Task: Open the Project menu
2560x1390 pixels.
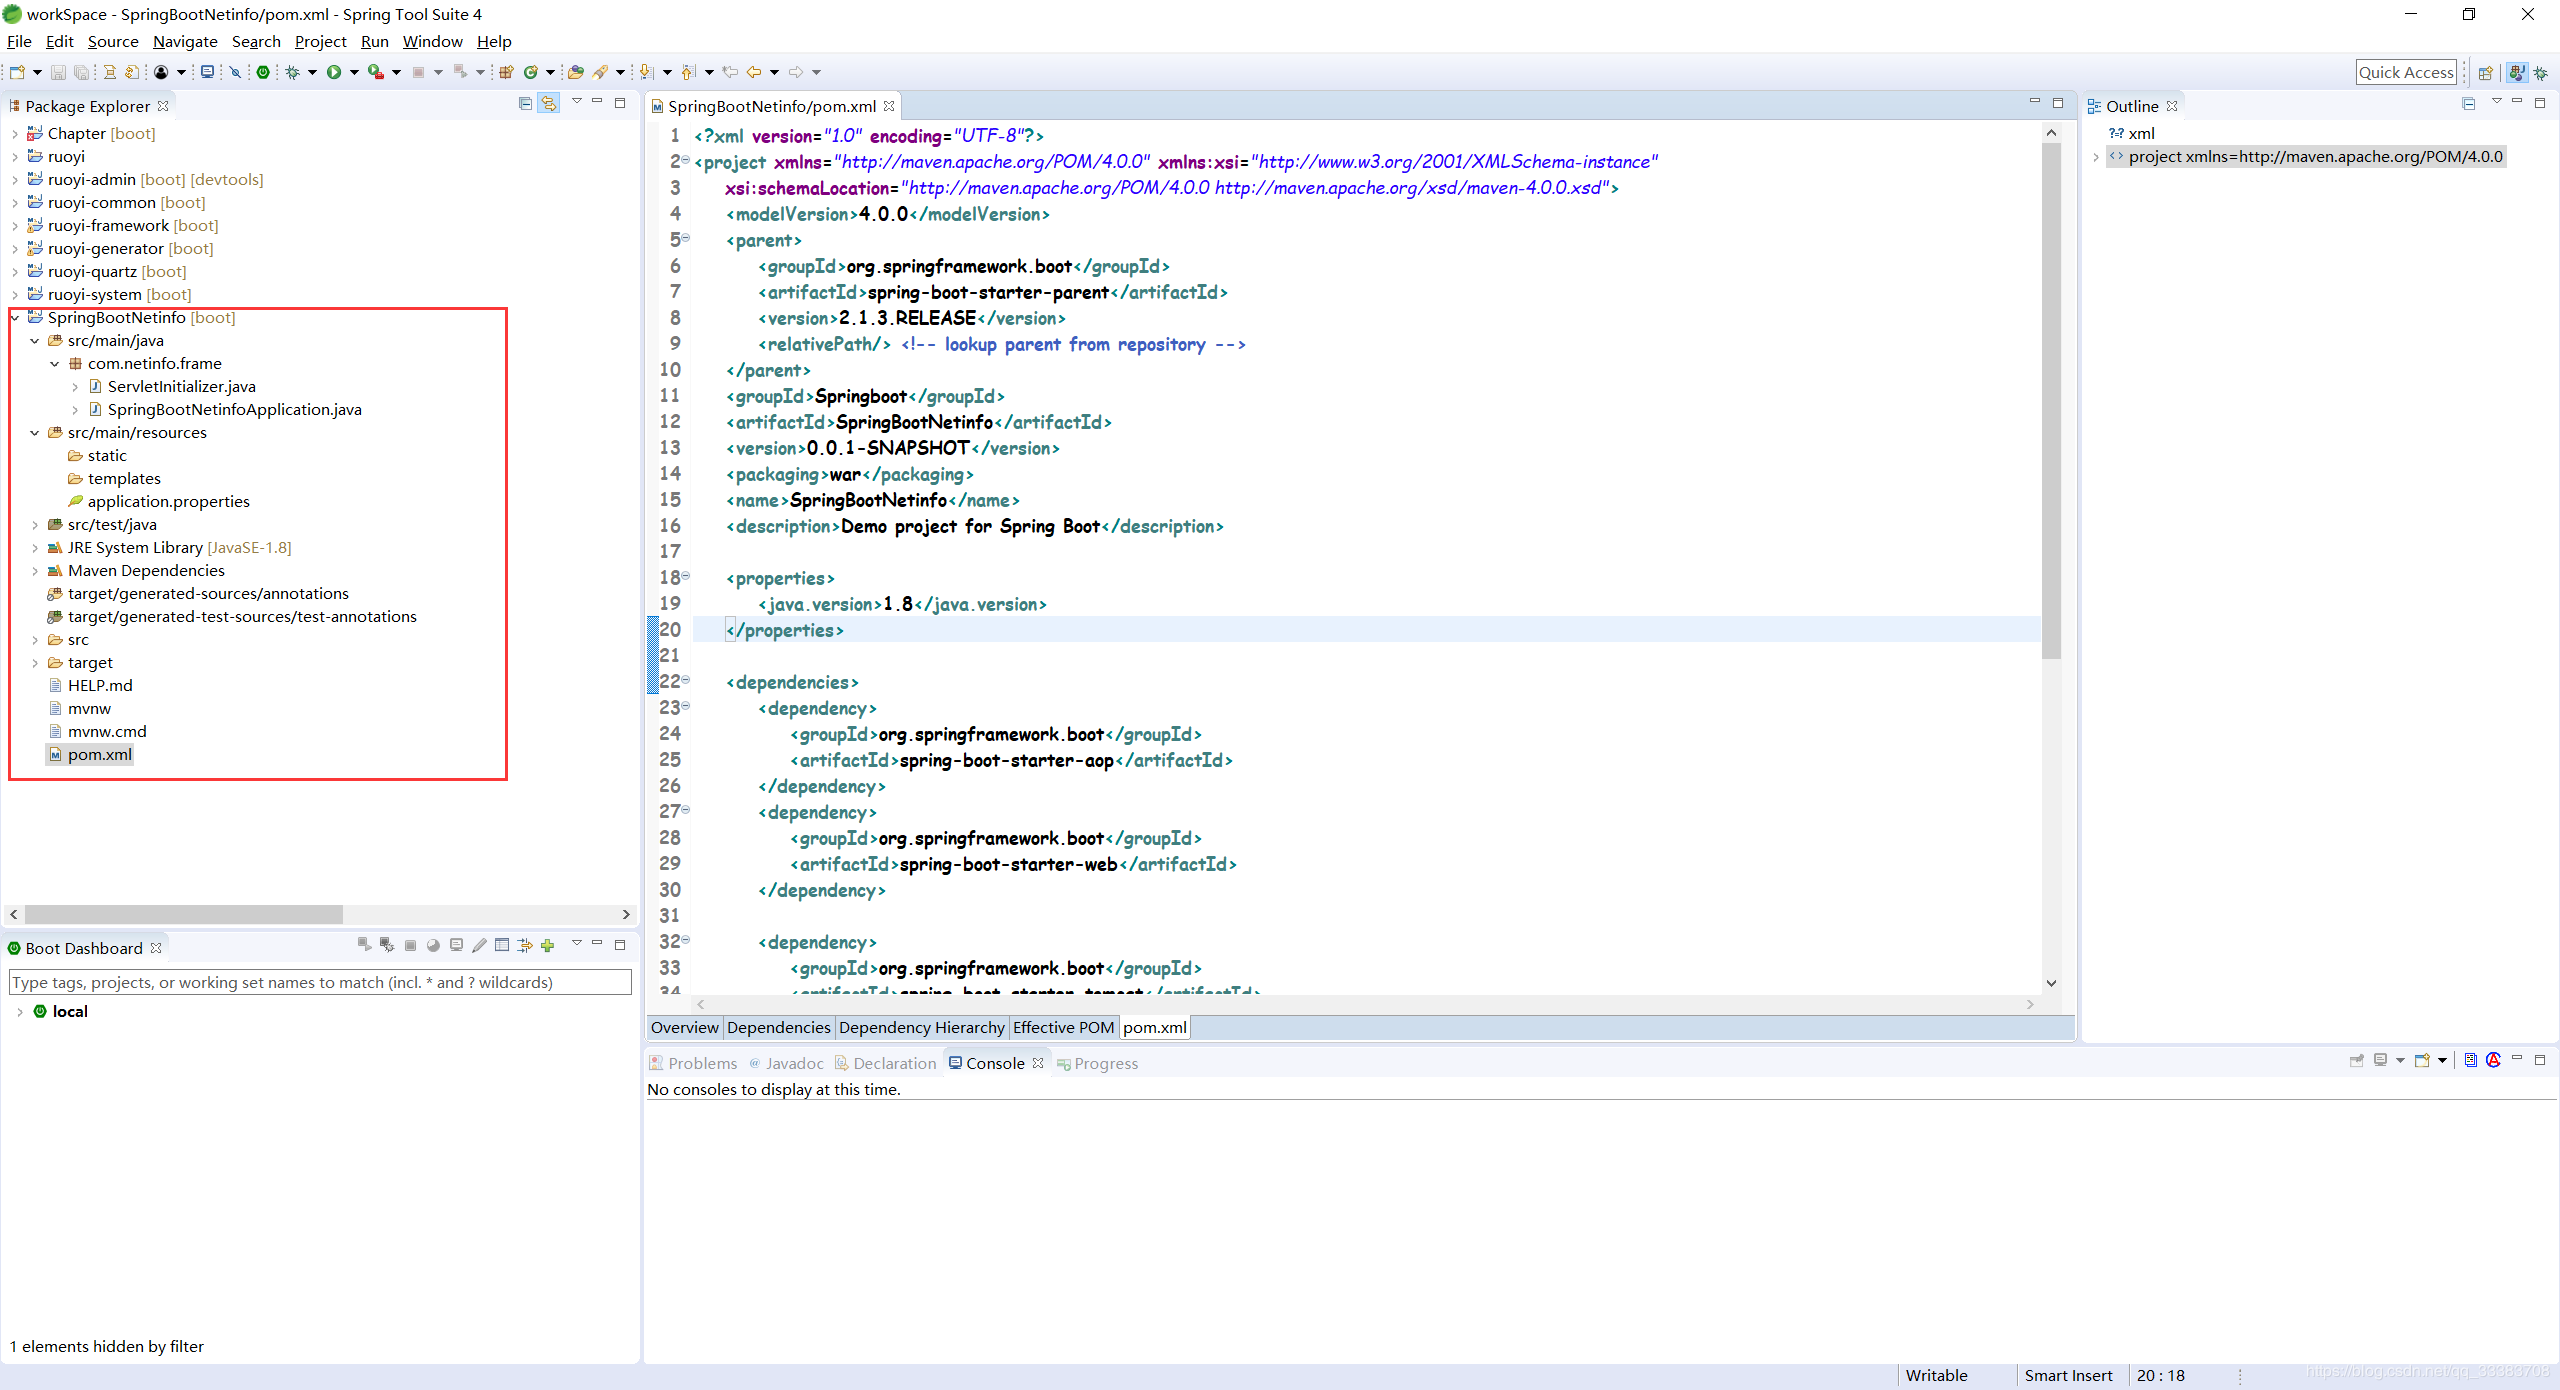Action: click(x=320, y=41)
